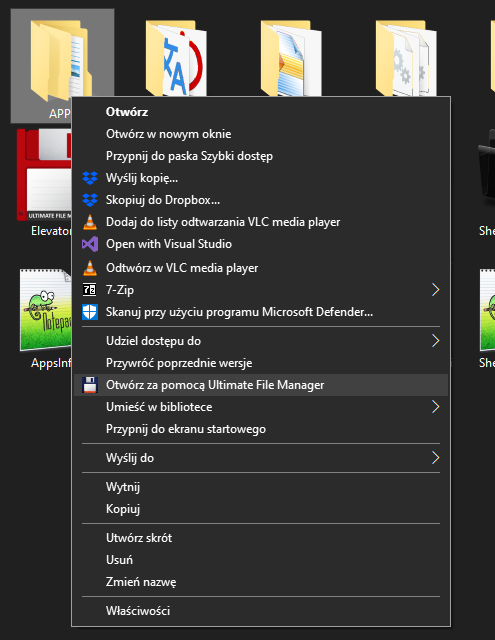Expand the Umieść w bibliotece submenu arrow
The image size is (495, 640).
[435, 407]
